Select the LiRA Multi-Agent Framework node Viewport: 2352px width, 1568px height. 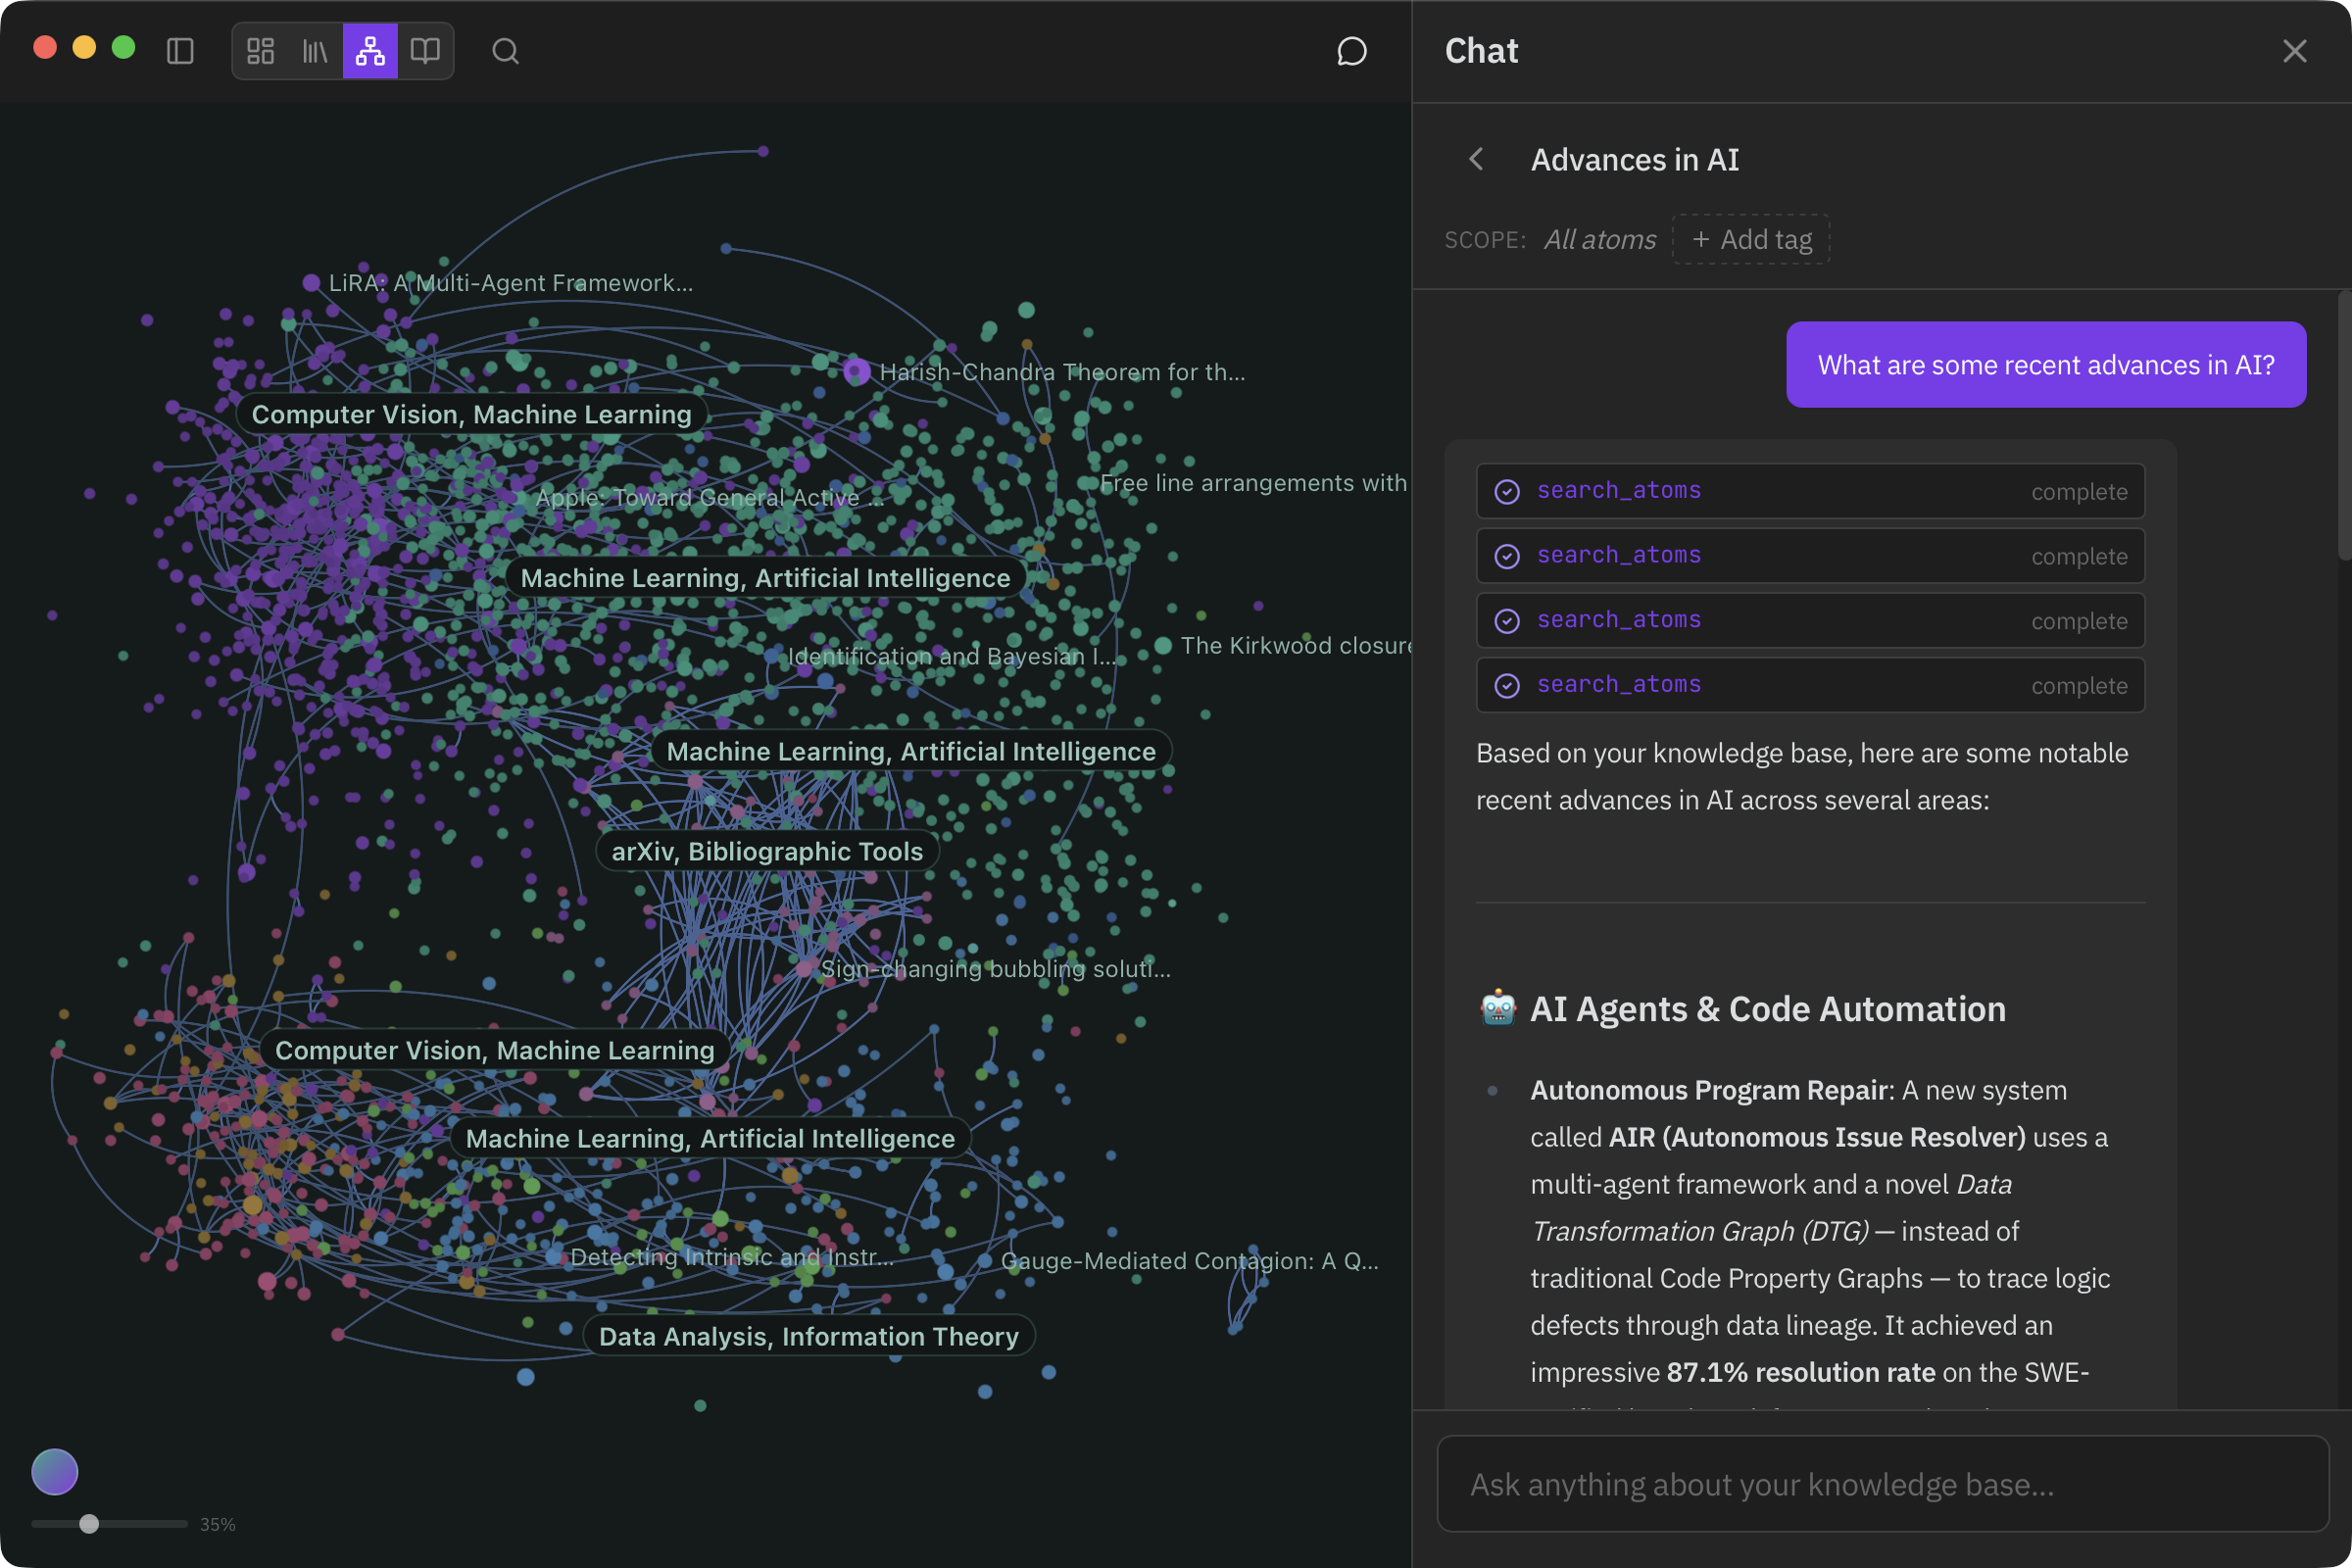[311, 283]
